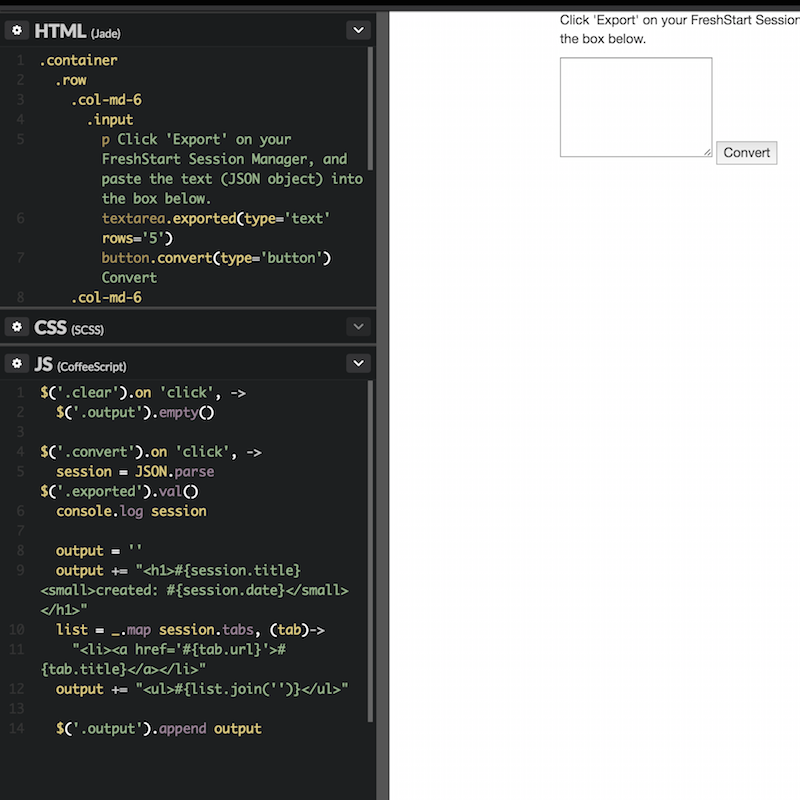Open the HTML editor settings gear

coord(17,31)
